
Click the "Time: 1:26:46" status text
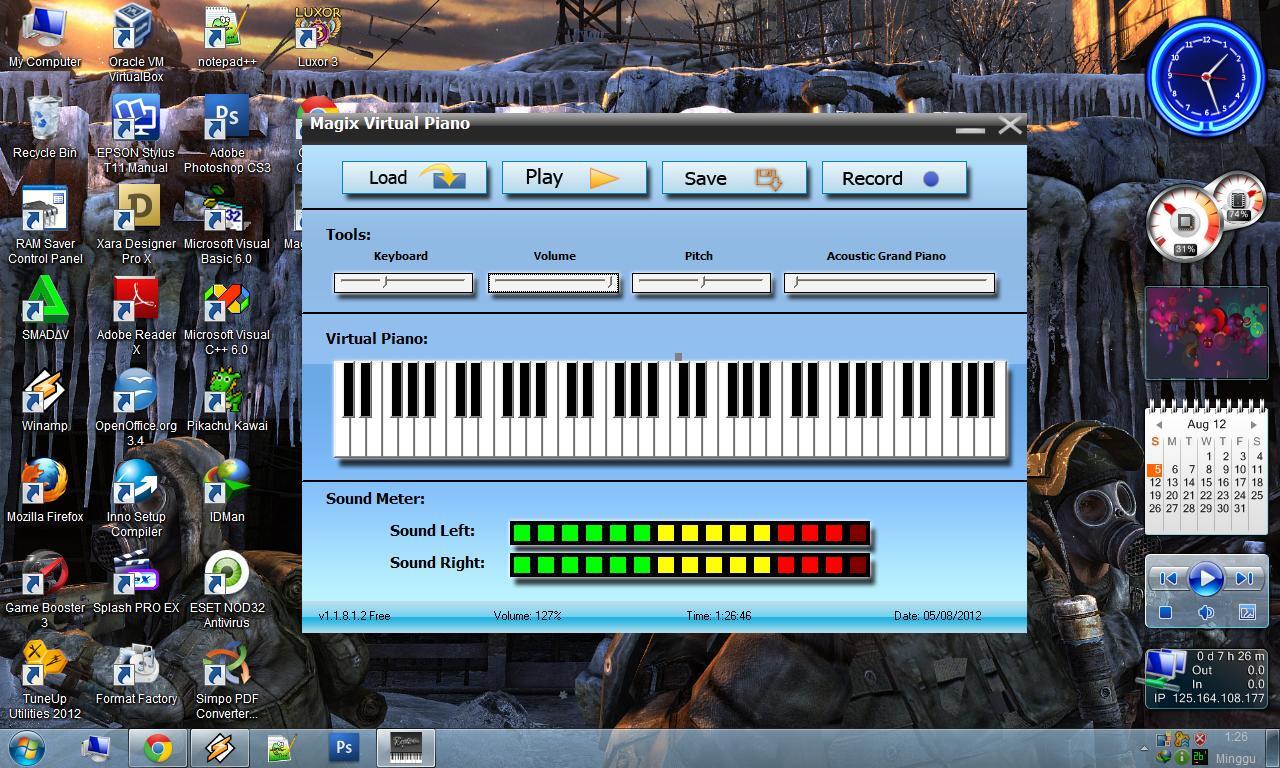(x=718, y=616)
